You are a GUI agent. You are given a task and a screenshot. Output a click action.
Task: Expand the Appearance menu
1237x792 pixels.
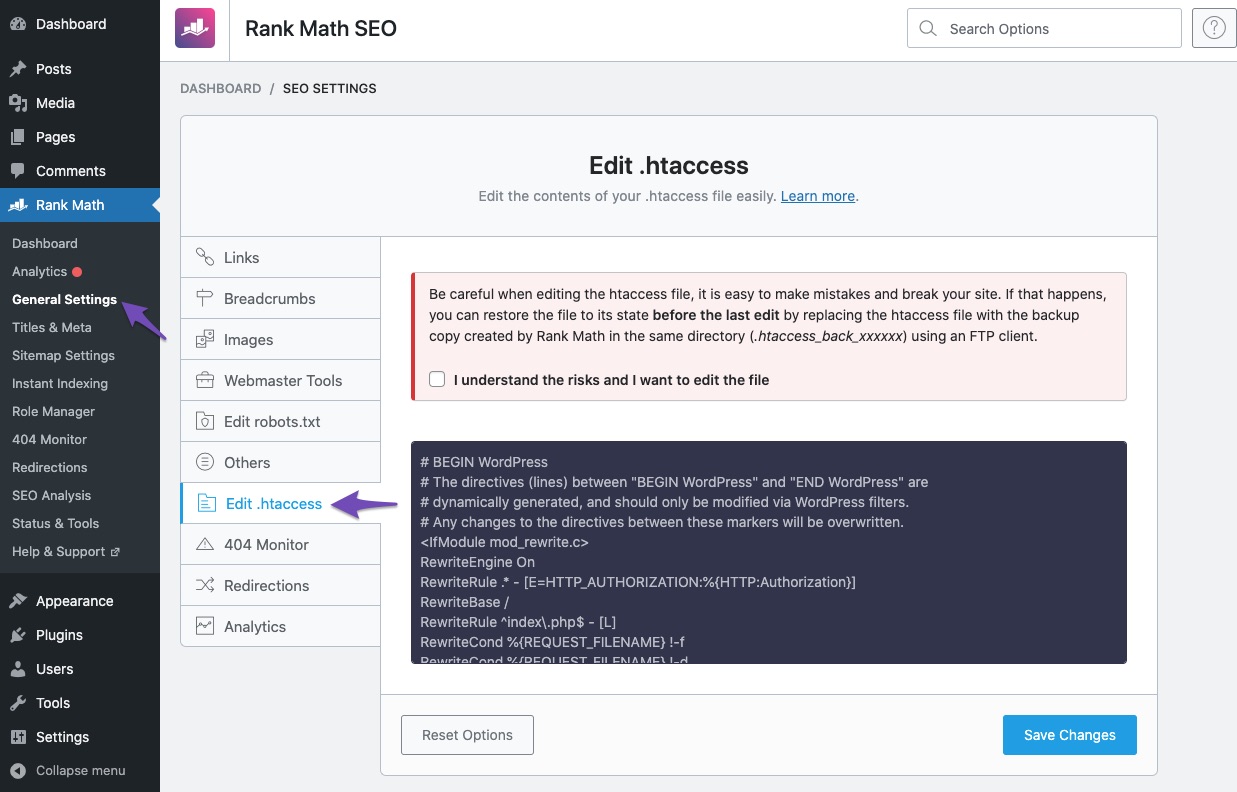coord(74,601)
